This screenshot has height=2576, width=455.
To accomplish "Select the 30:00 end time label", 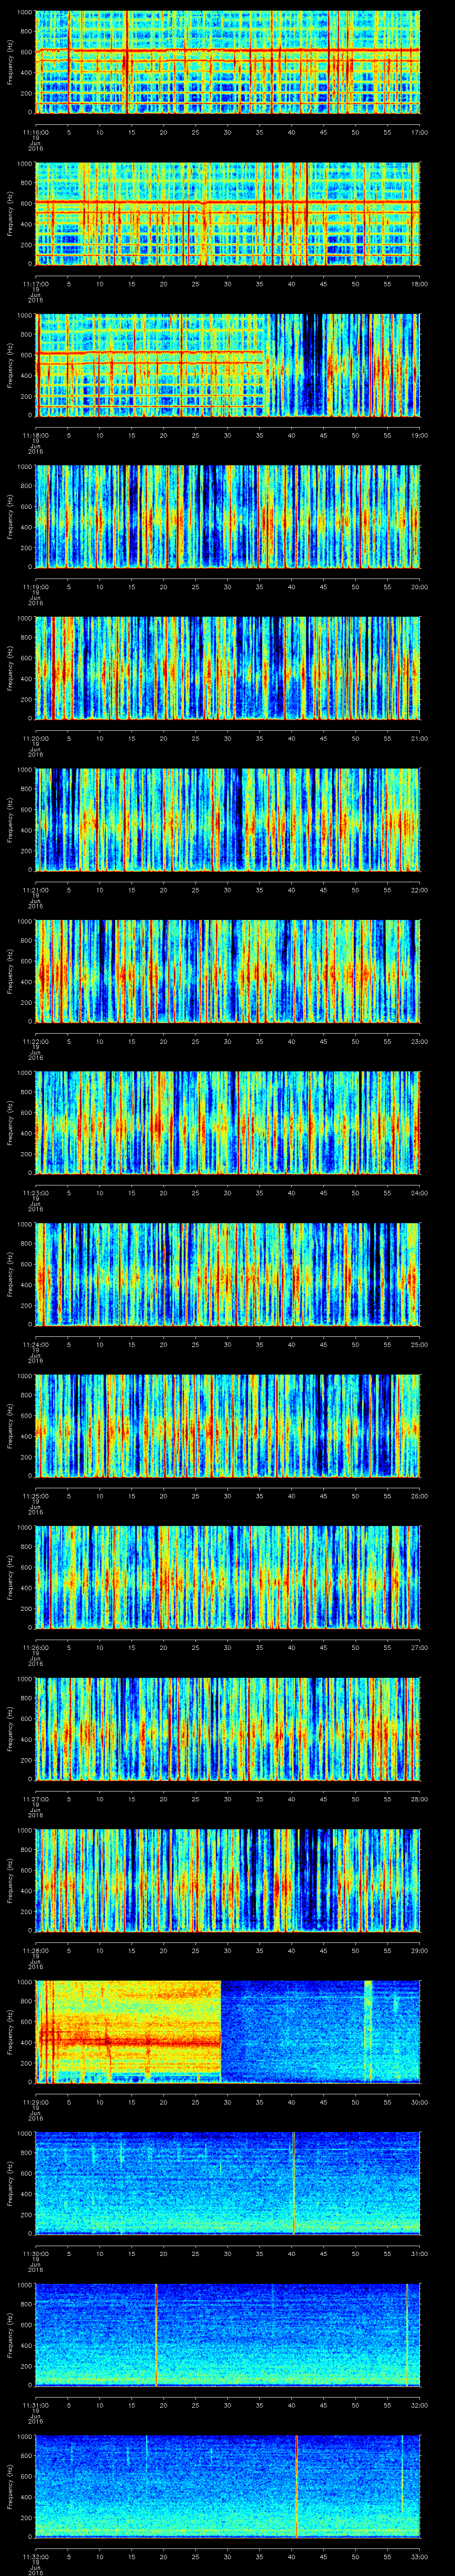I will click(419, 2102).
